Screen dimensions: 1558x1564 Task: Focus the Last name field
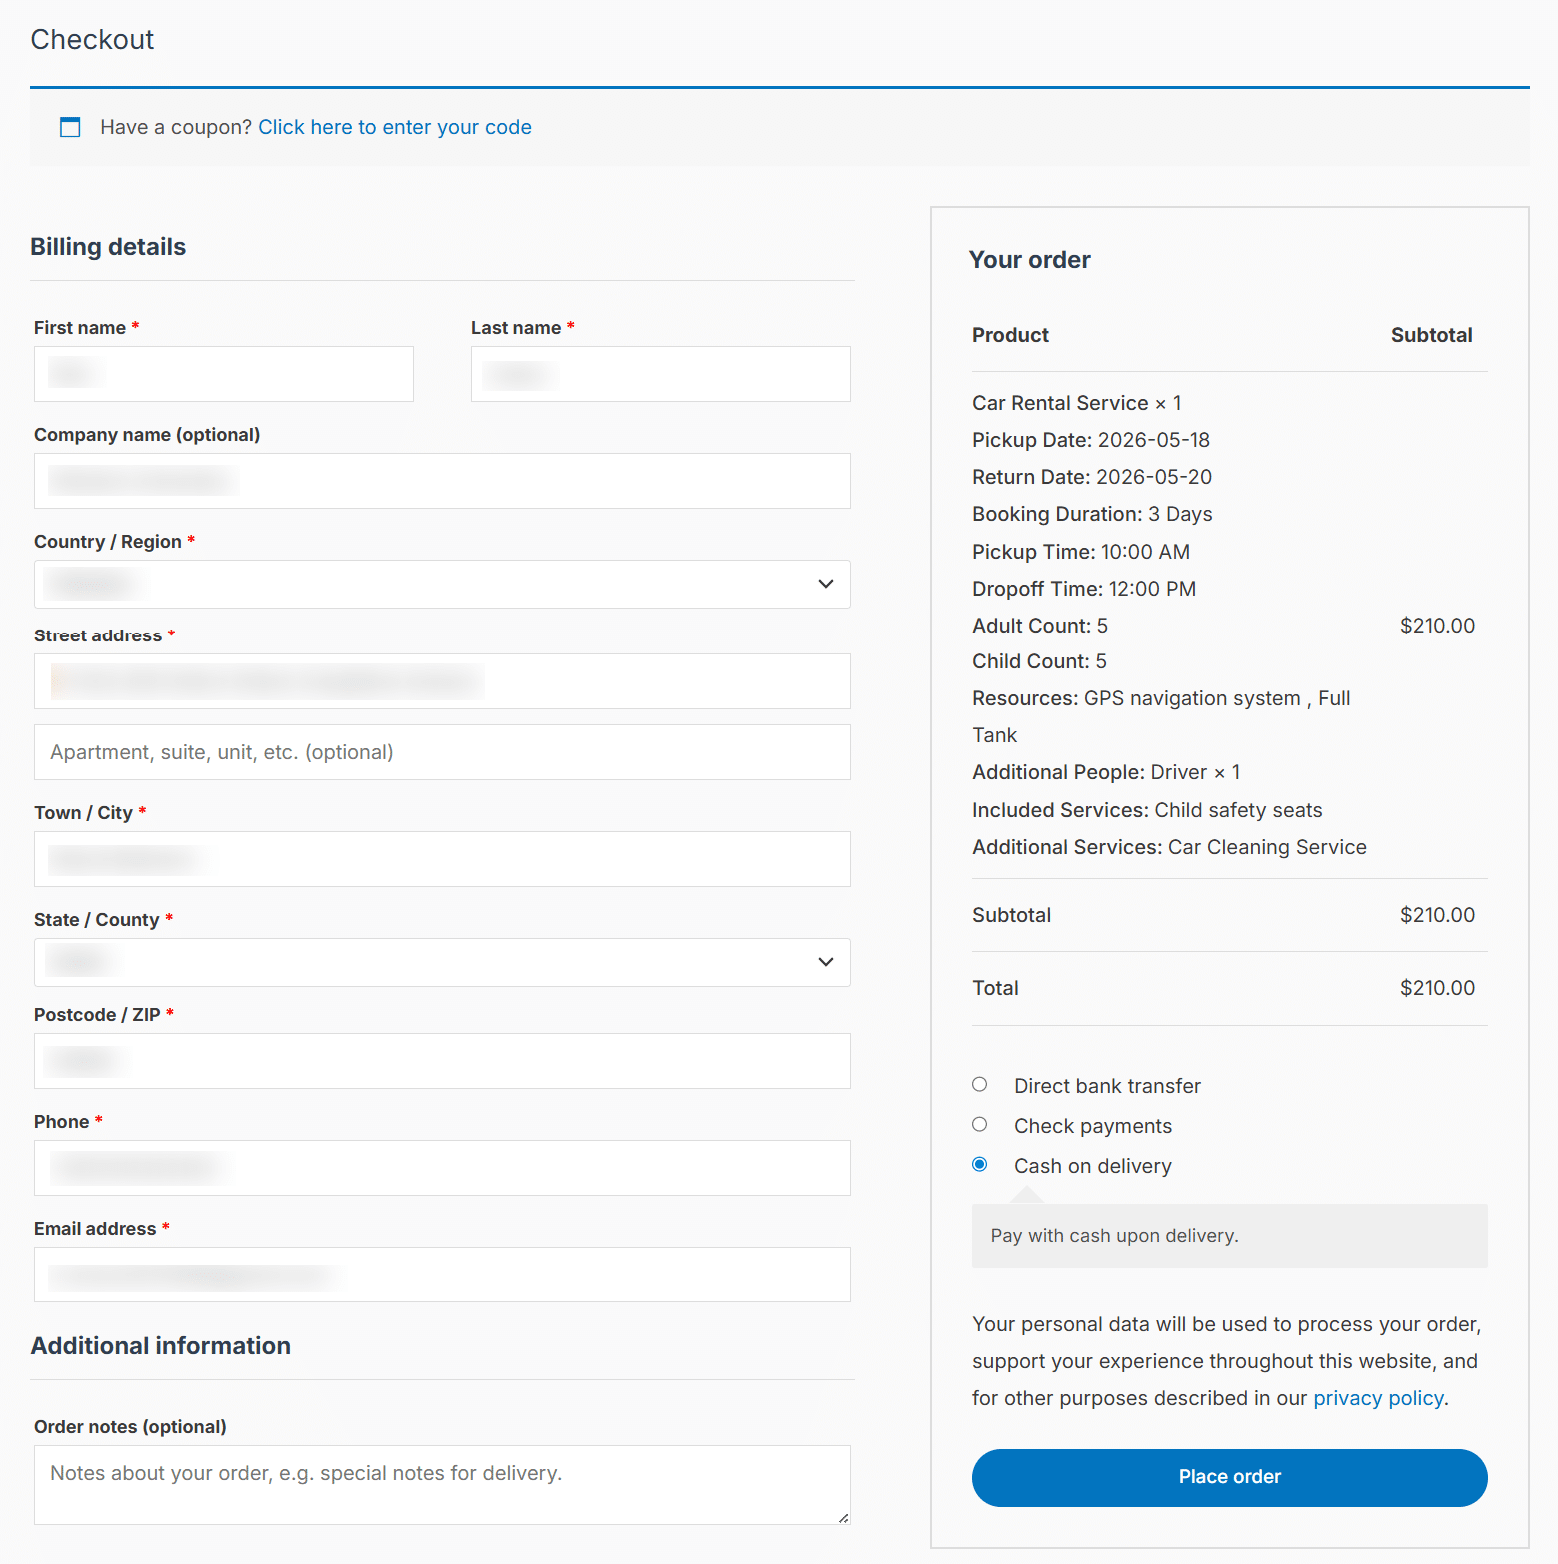(661, 374)
